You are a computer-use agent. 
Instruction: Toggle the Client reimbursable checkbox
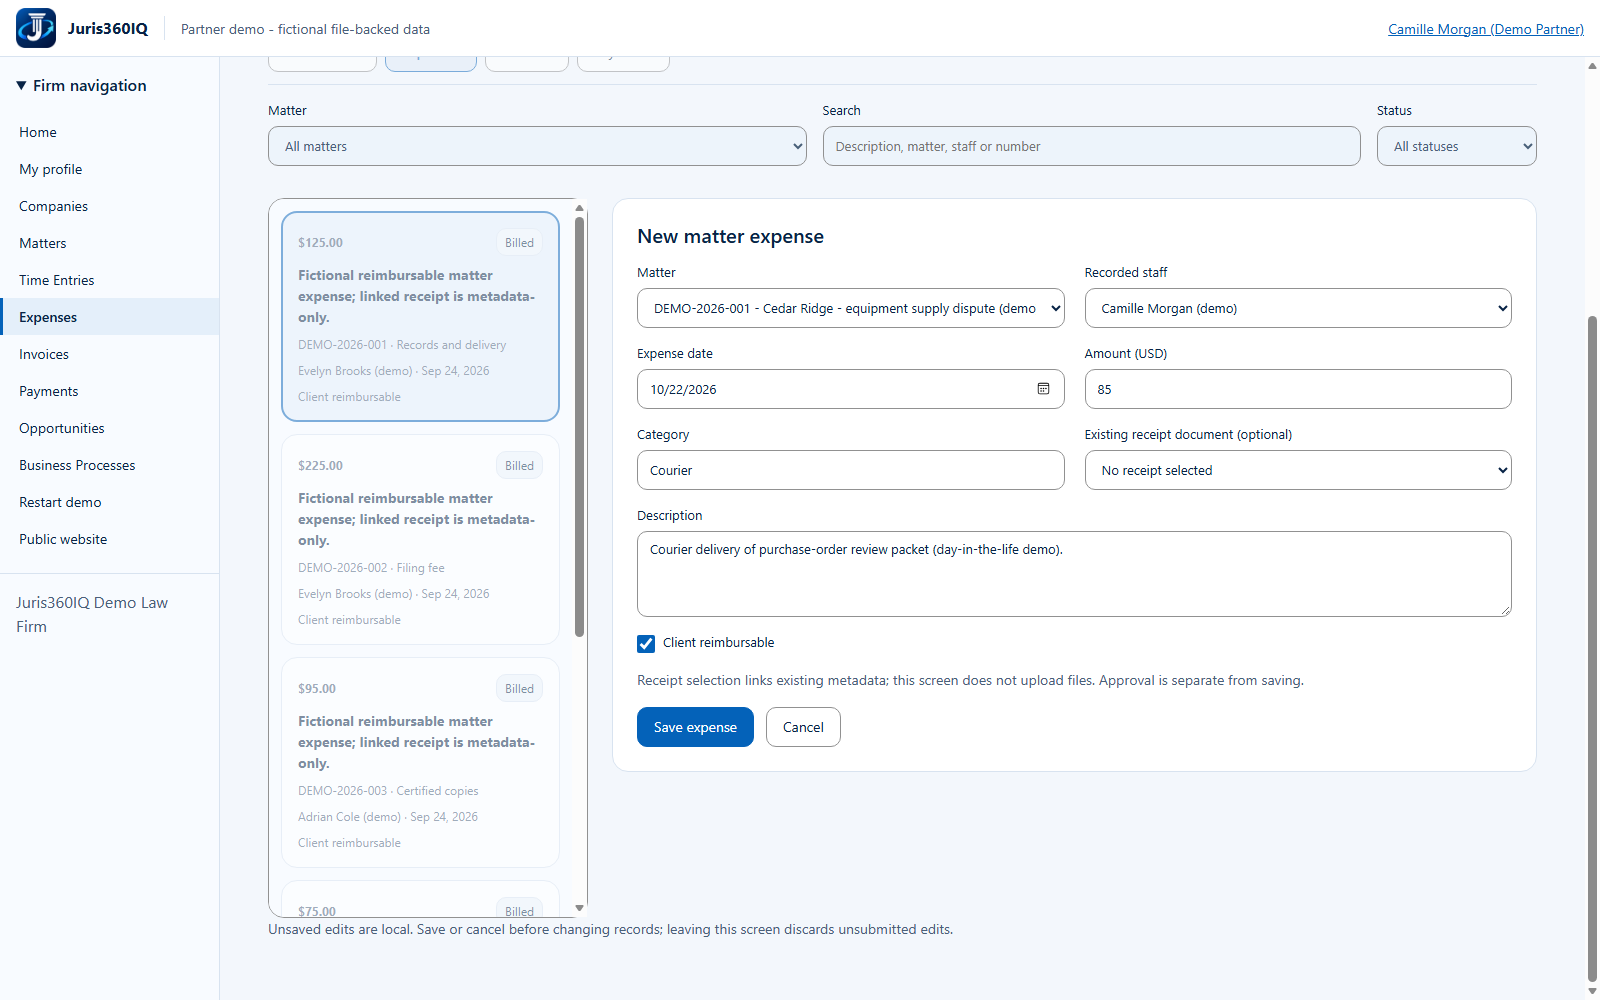[646, 643]
